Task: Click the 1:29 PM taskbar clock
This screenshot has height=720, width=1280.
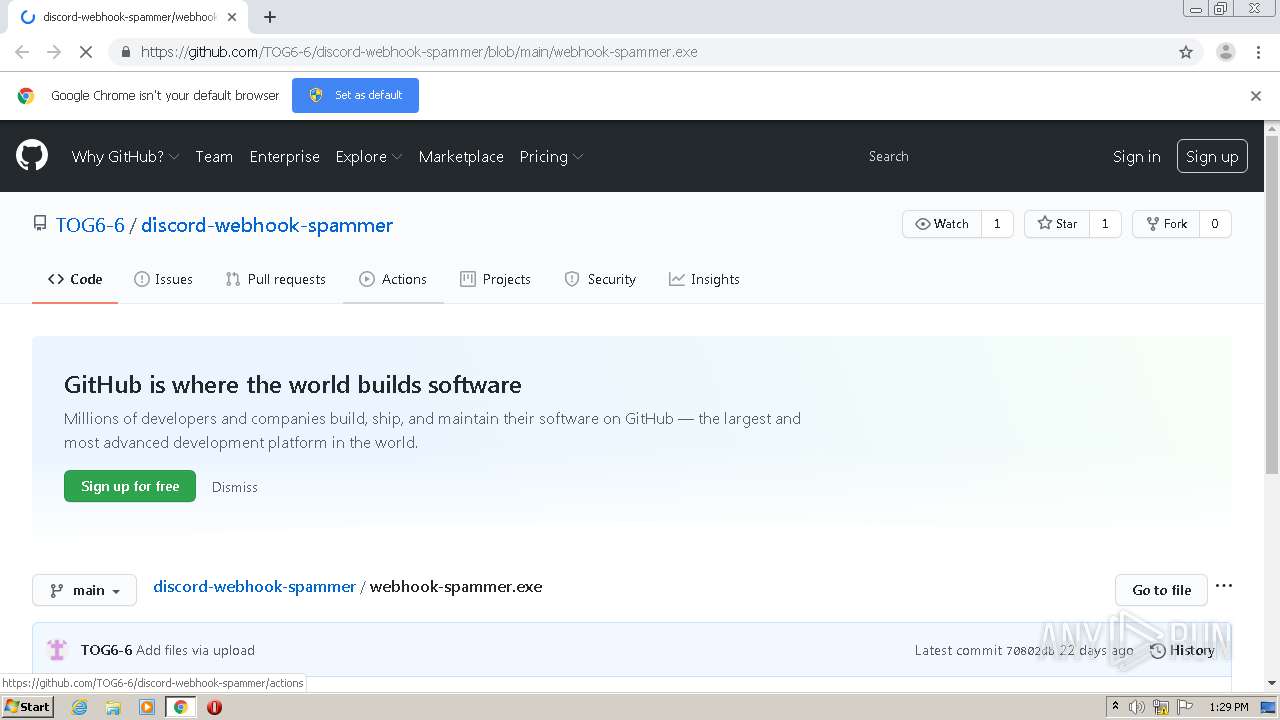Action: point(1228,707)
